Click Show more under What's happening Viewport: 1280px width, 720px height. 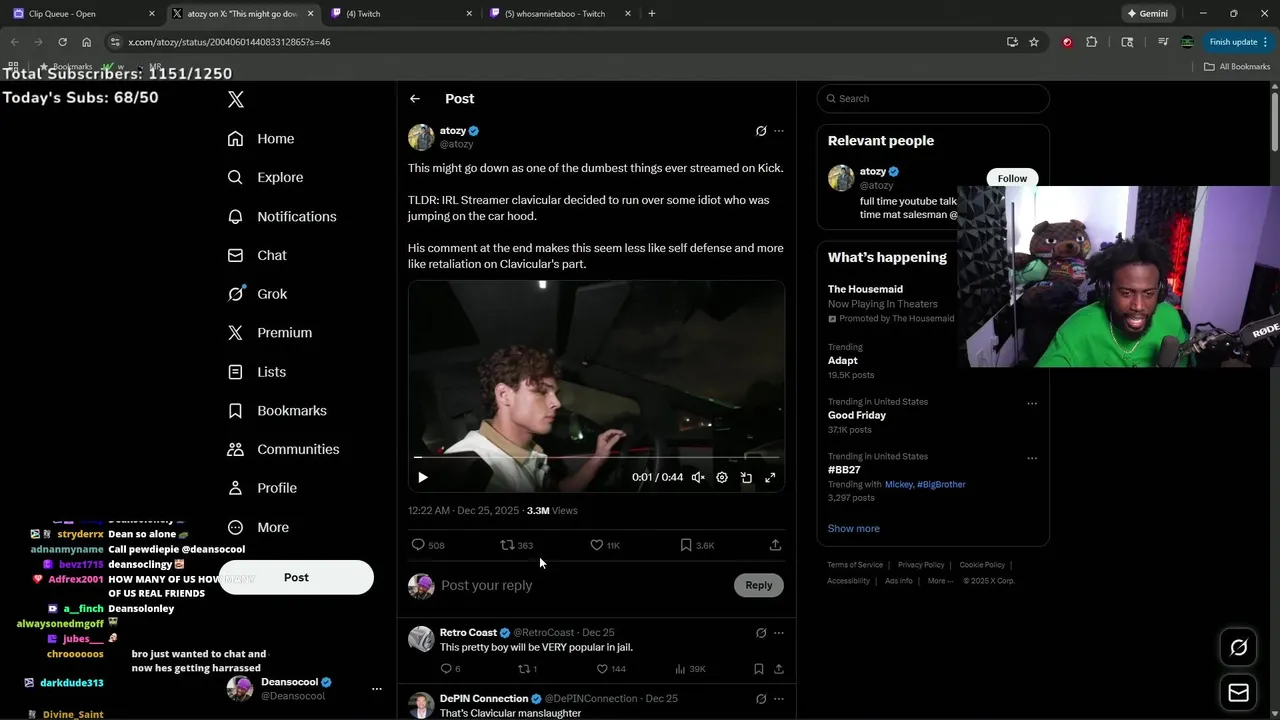(x=854, y=529)
